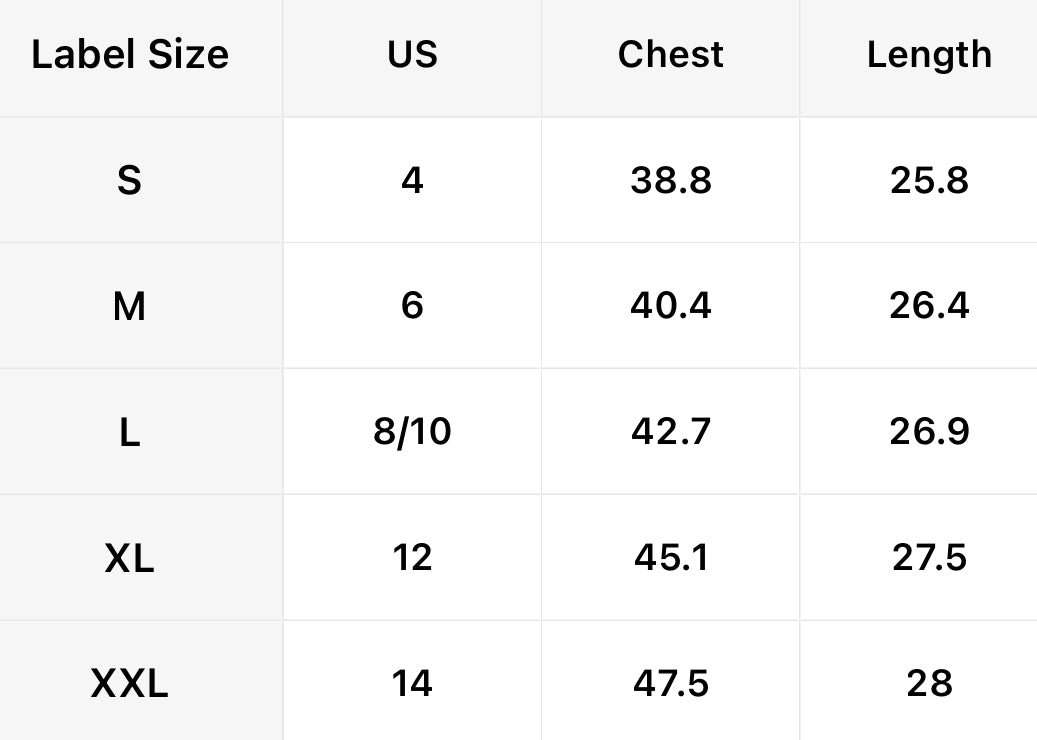Click length value 25.8
The height and width of the screenshot is (740, 1037).
[929, 181]
